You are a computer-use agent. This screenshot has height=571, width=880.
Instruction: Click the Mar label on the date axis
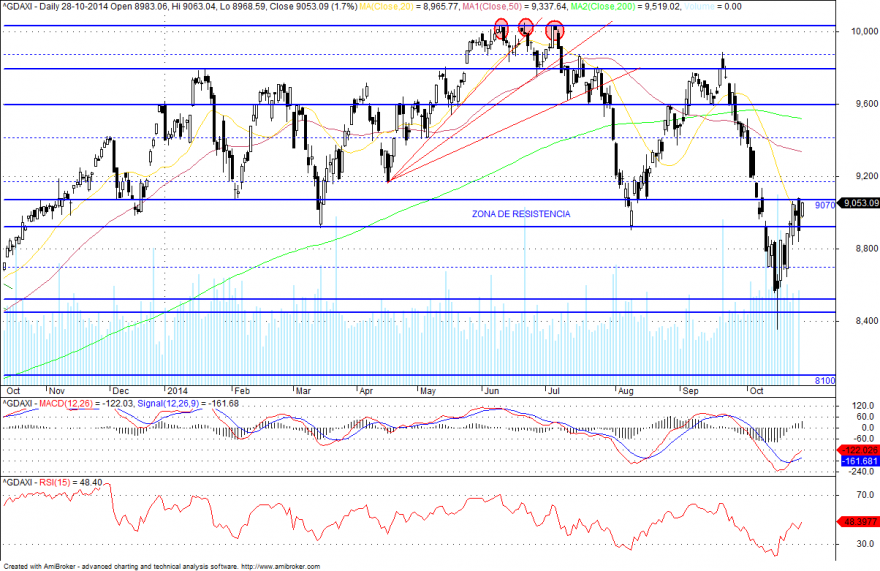pyautogui.click(x=303, y=391)
